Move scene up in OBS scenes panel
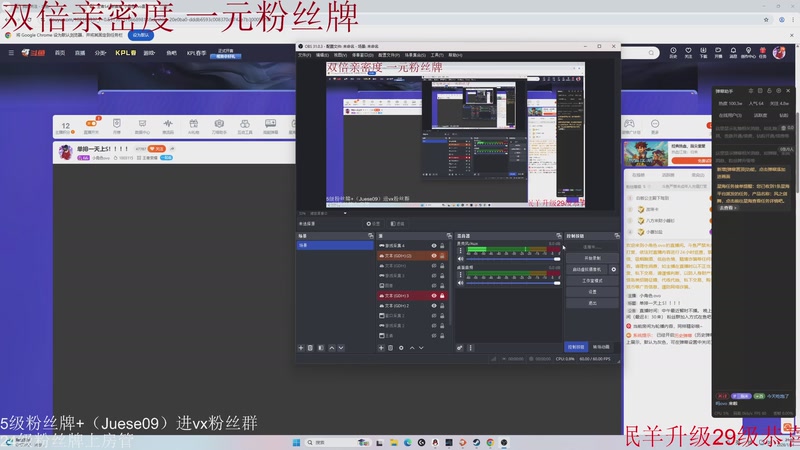This screenshot has width=800, height=450. click(x=332, y=348)
